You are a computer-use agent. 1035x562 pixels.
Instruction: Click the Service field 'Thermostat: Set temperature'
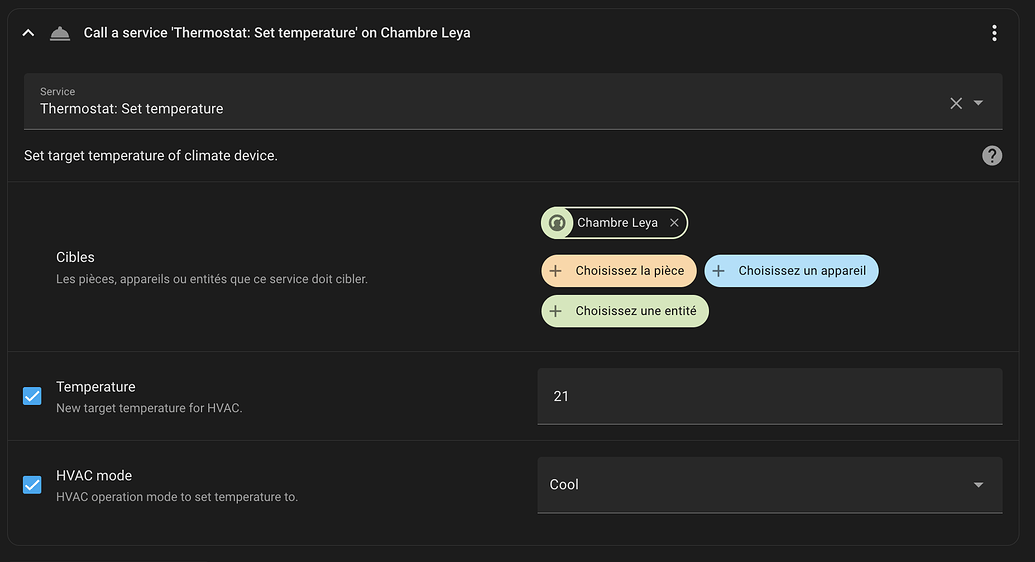coord(513,101)
